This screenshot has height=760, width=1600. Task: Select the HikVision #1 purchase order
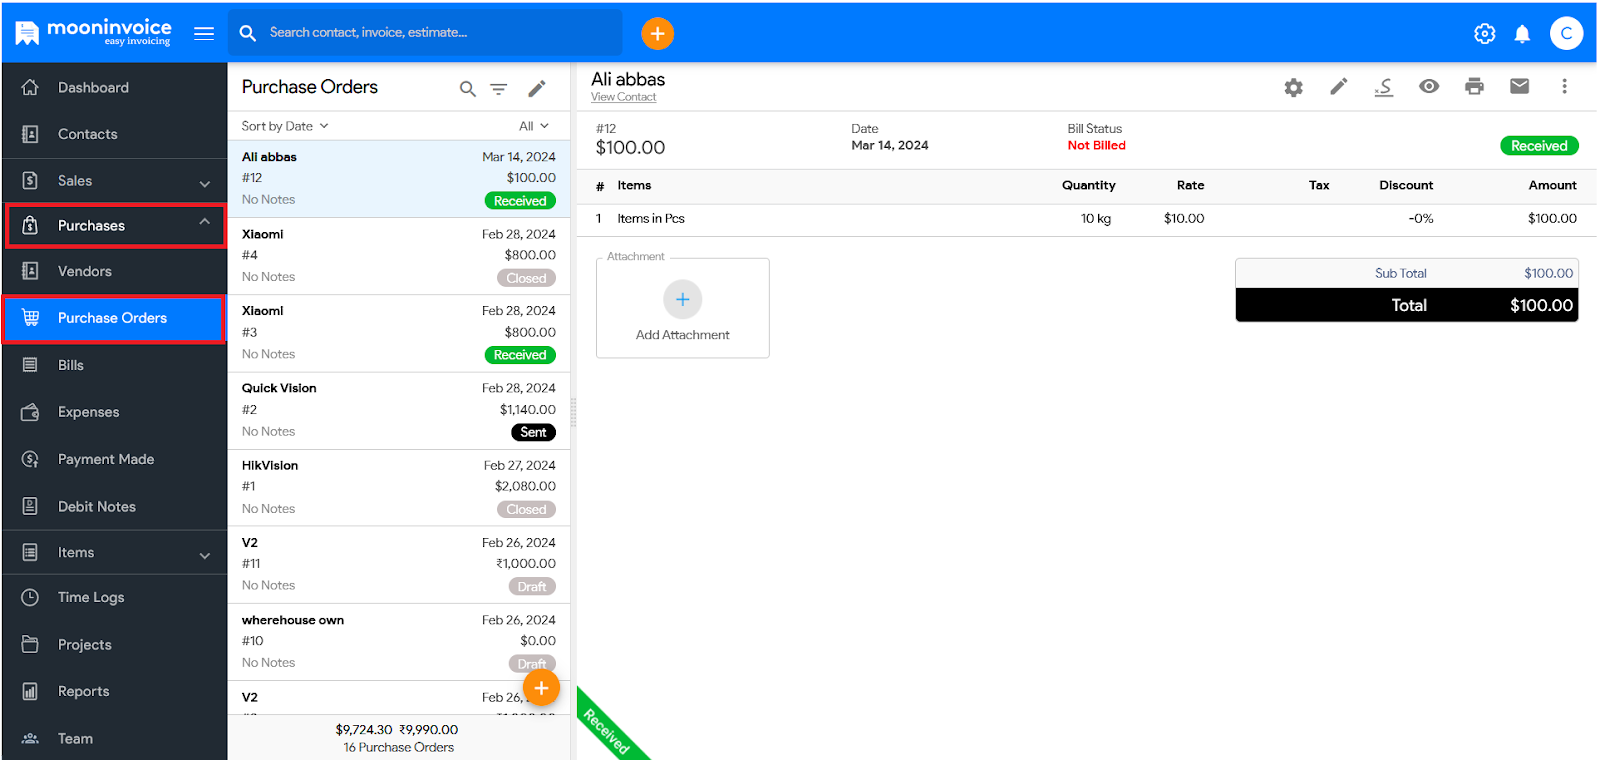399,487
